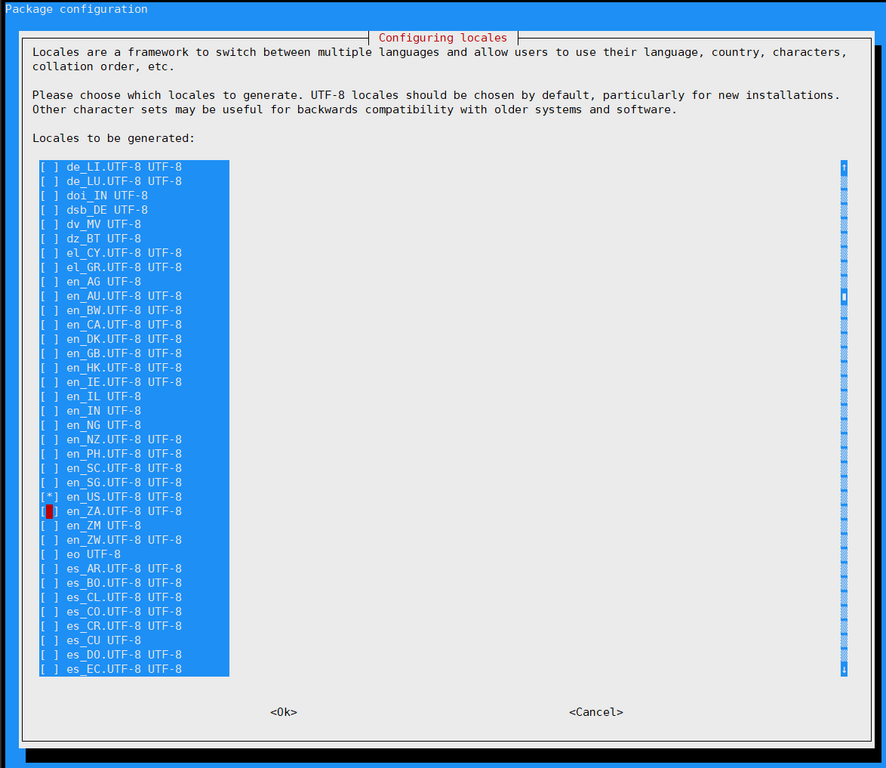Viewport: 886px width, 768px height.
Task: Tick the en_AG UTF-8 checkbox
Action: tap(49, 282)
